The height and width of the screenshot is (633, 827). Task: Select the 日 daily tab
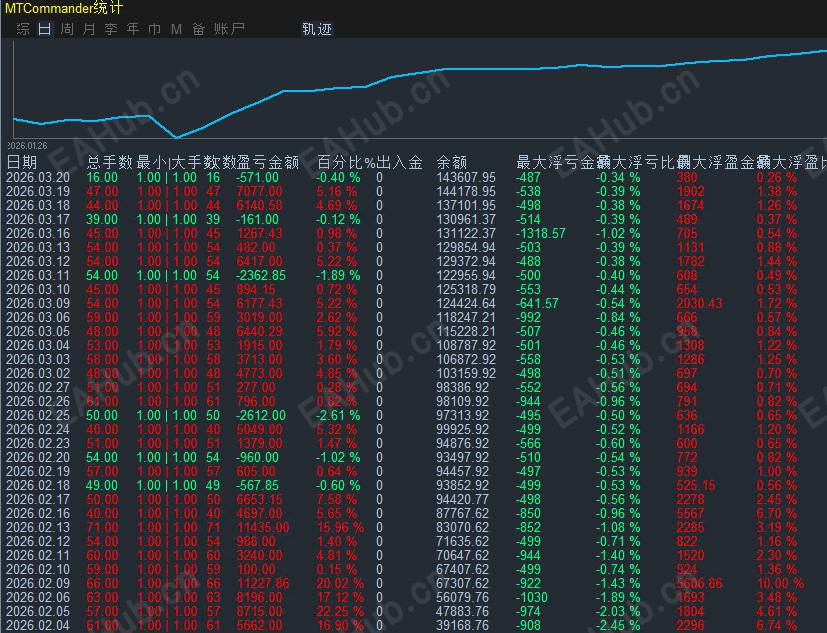tap(45, 29)
